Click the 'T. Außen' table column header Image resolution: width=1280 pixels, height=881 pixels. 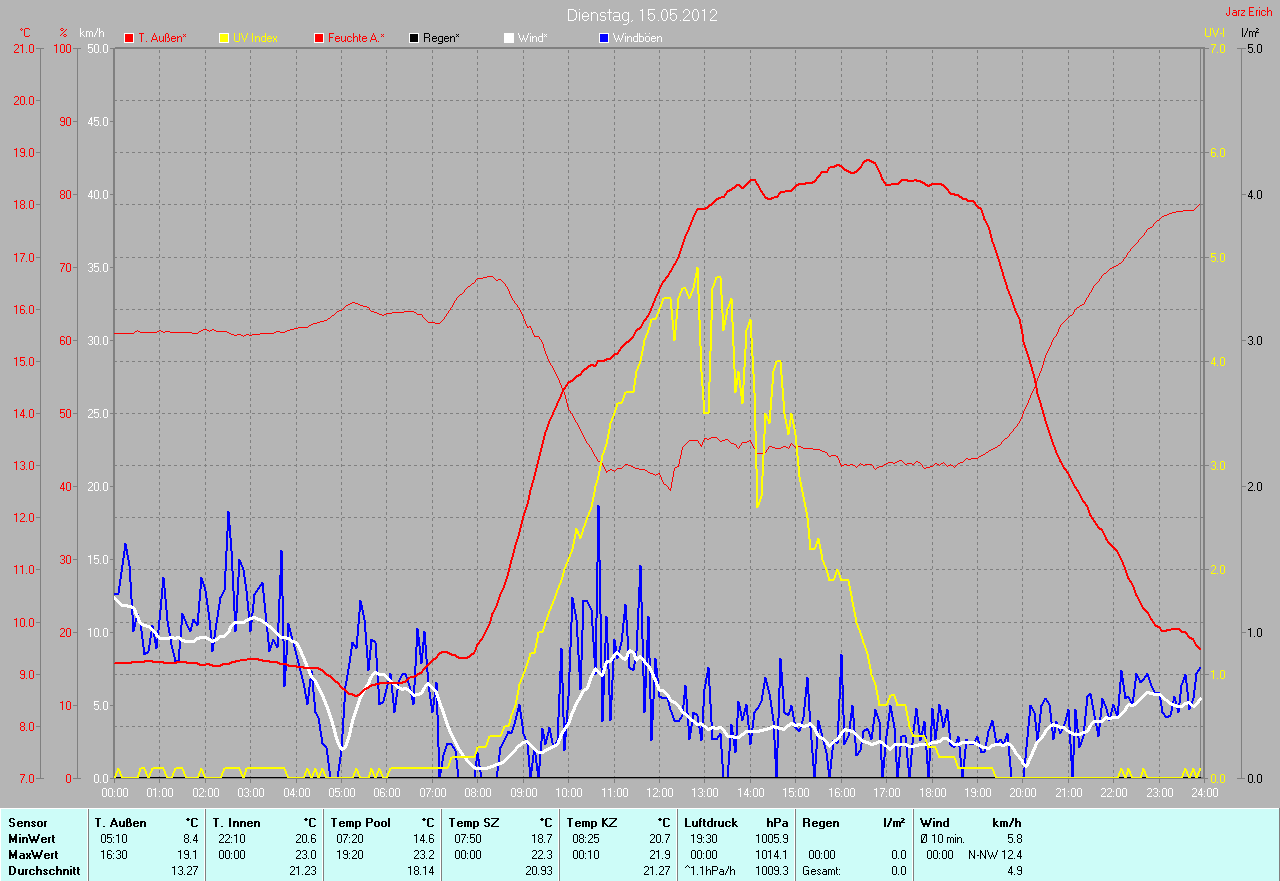coord(121,823)
